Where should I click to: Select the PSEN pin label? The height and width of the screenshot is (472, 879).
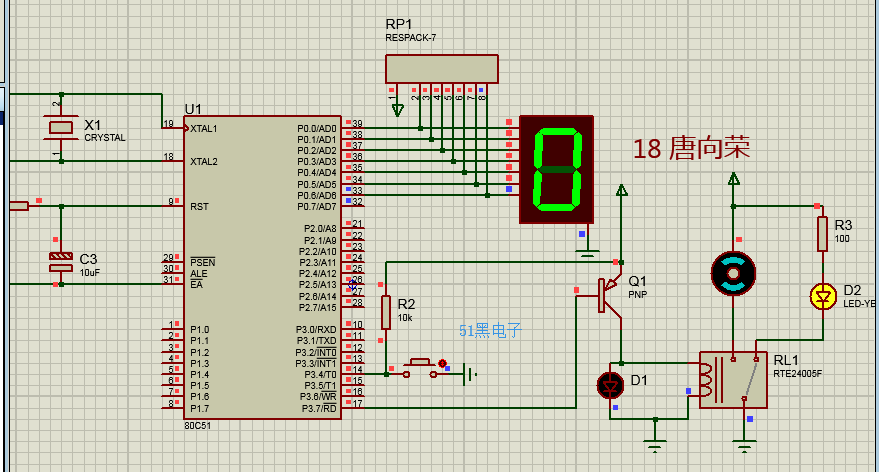click(x=202, y=262)
